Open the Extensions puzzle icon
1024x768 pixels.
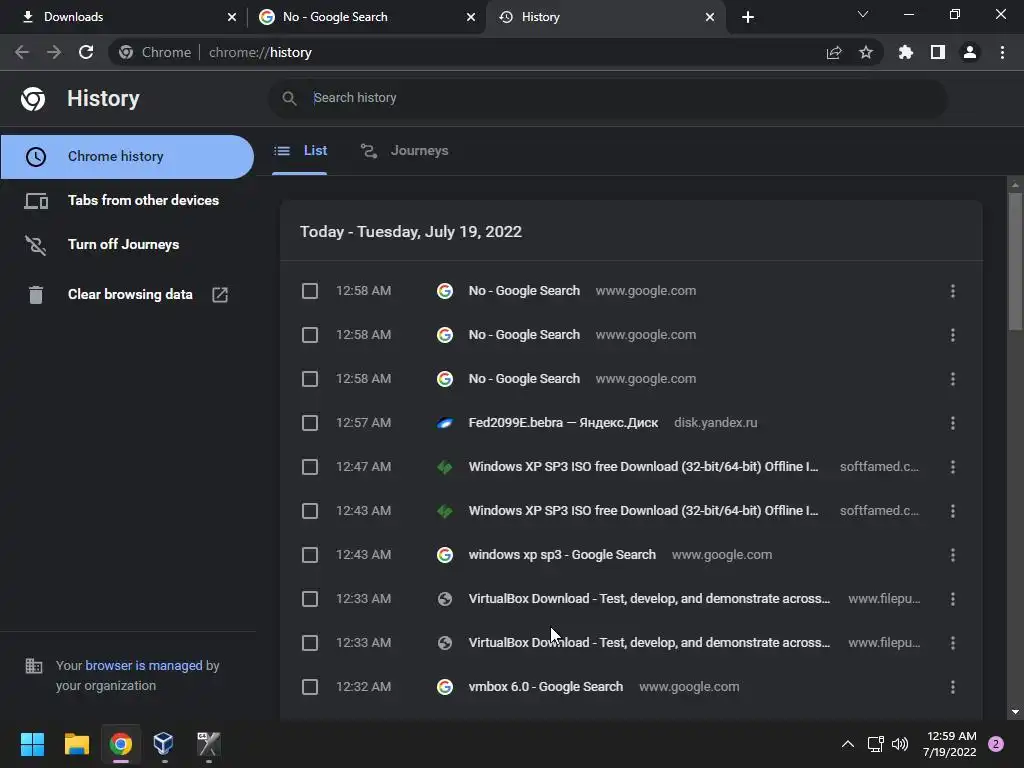[906, 52]
